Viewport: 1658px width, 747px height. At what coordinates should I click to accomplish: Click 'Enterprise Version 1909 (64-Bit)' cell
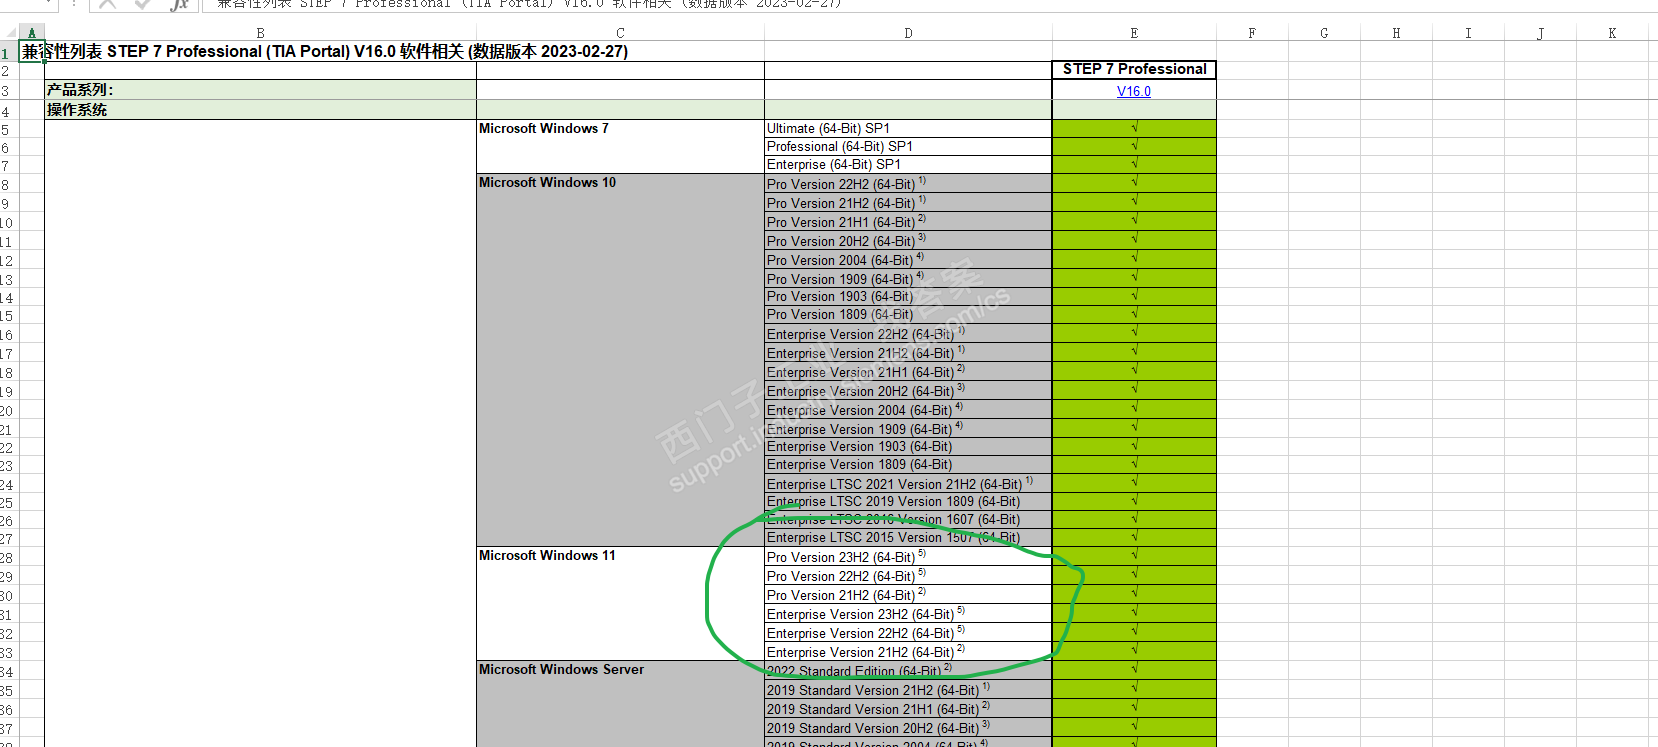pos(908,429)
